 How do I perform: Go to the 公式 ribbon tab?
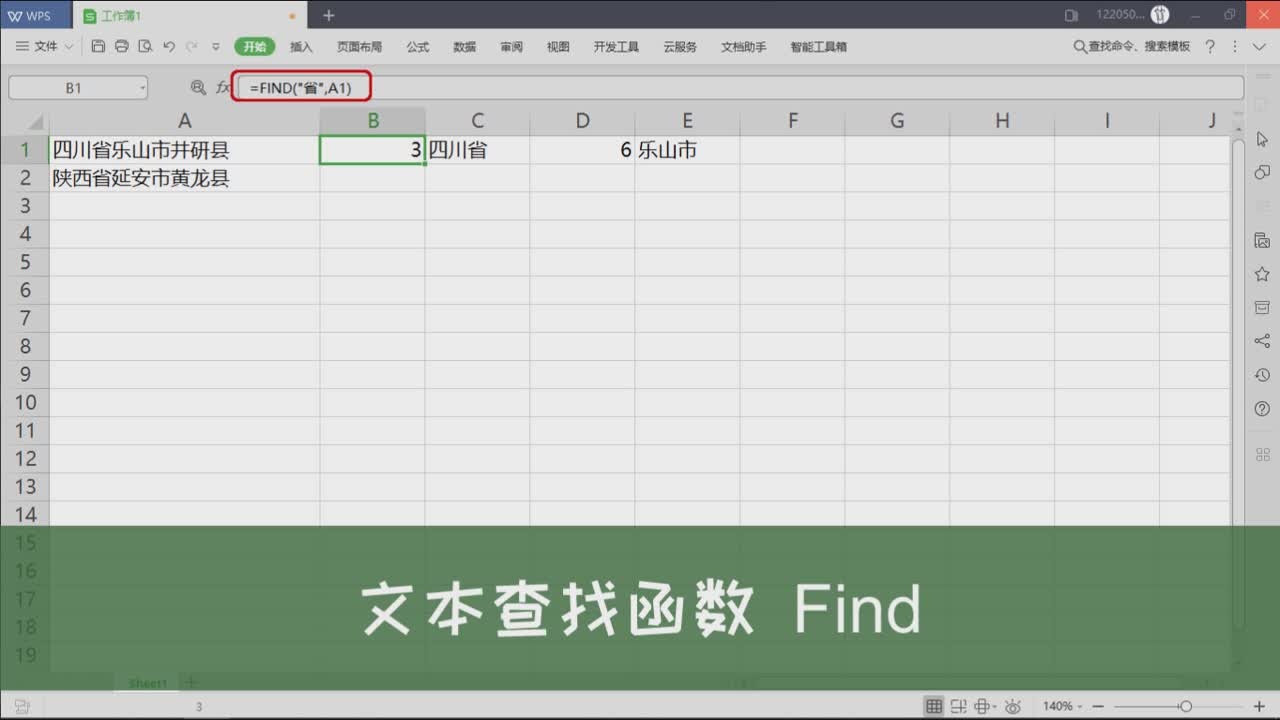pos(418,47)
